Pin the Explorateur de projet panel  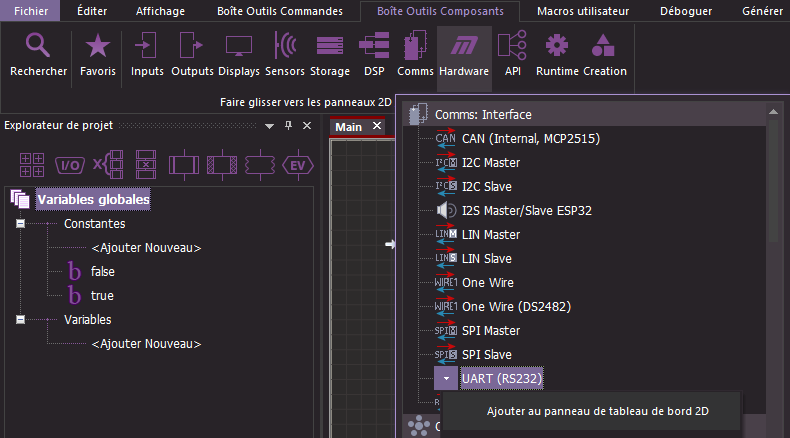[x=288, y=126]
